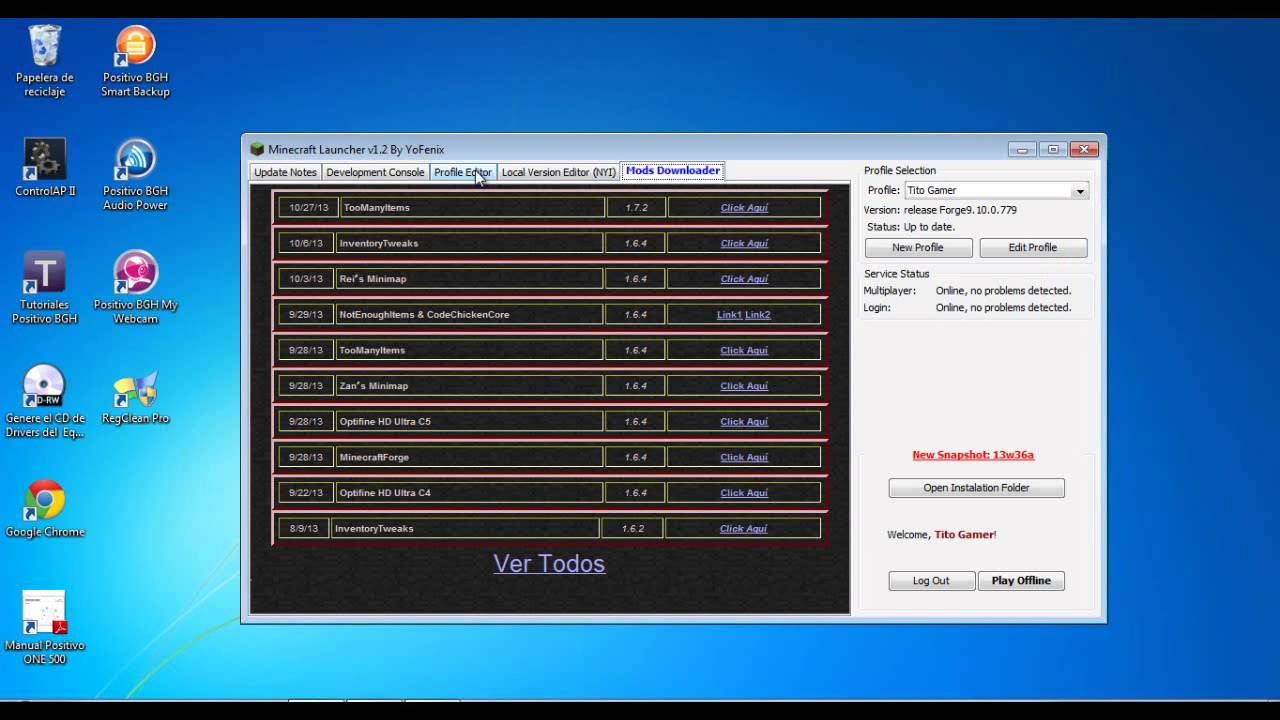The image size is (1280, 720).
Task: Open the Update Notes tab
Action: coord(285,172)
